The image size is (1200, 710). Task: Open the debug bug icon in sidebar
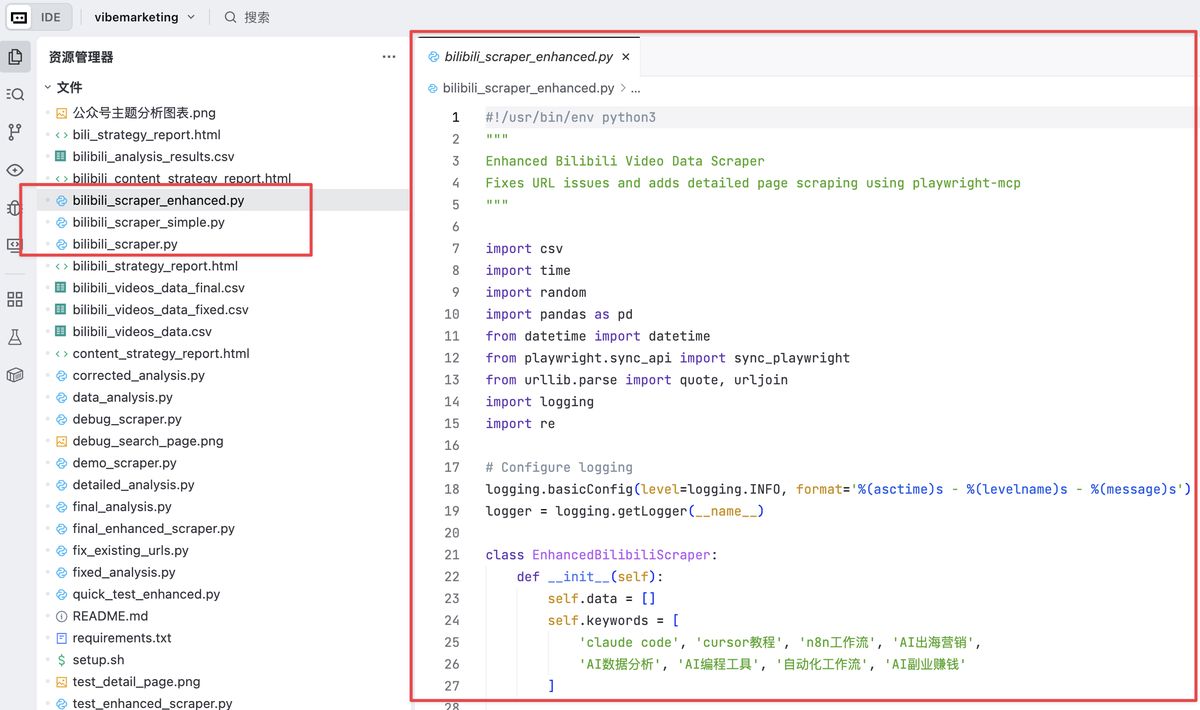click(x=15, y=208)
